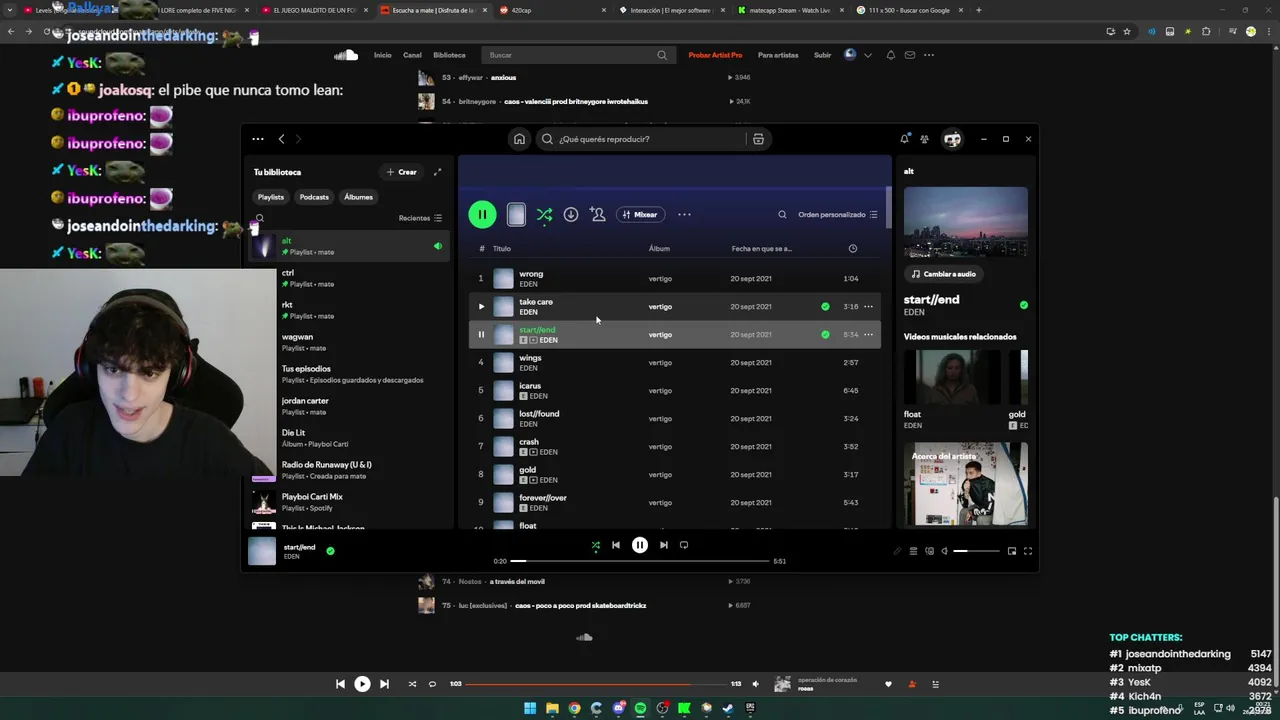Open more options for take care track
The height and width of the screenshot is (720, 1280).
pos(868,306)
